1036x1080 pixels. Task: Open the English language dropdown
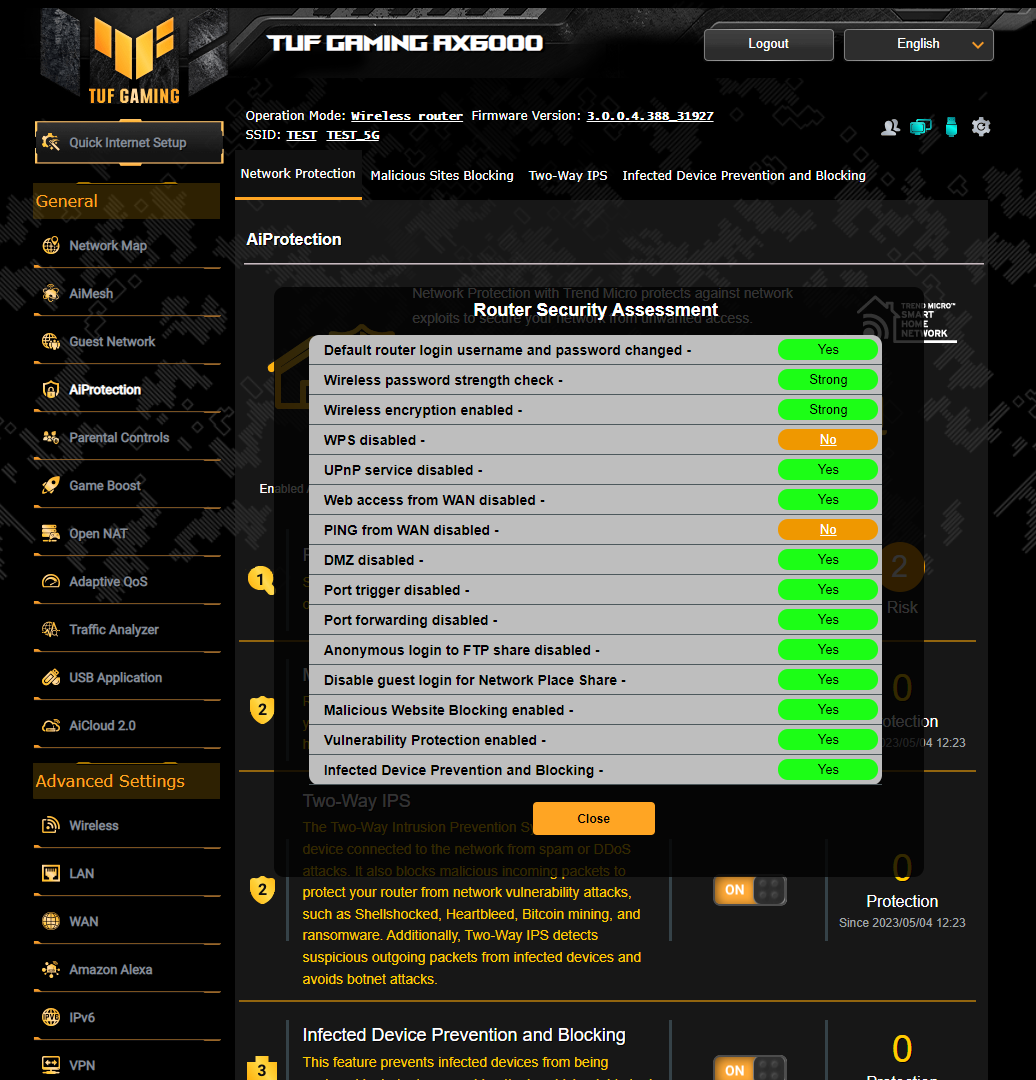pyautogui.click(x=918, y=44)
